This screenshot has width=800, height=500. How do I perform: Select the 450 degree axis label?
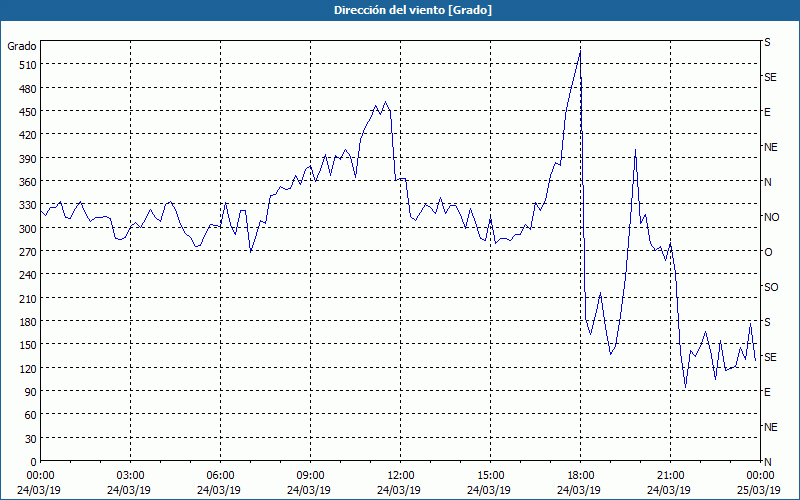[x=28, y=112]
